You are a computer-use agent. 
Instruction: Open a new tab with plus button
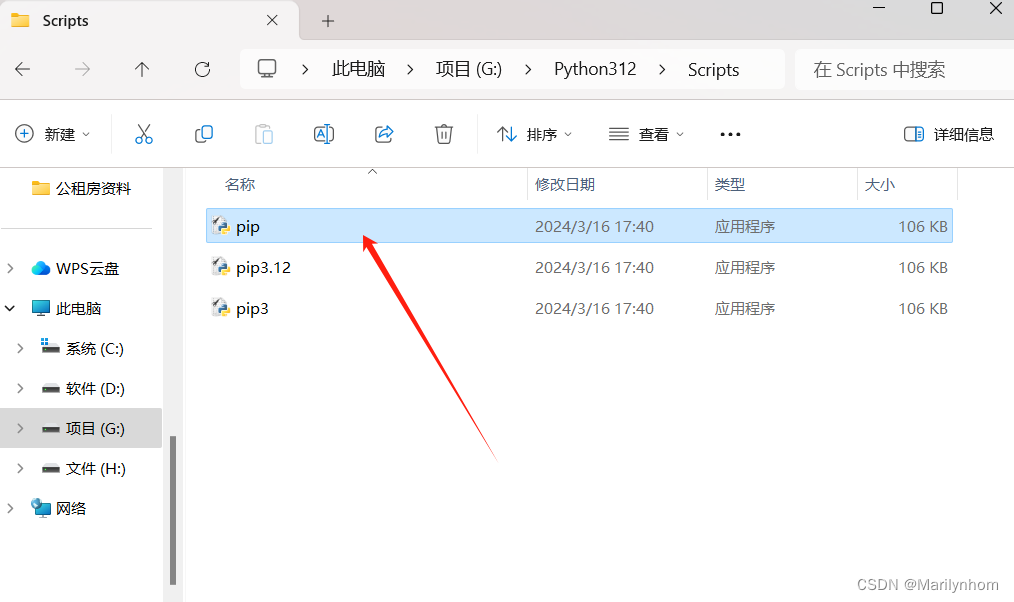point(328,21)
